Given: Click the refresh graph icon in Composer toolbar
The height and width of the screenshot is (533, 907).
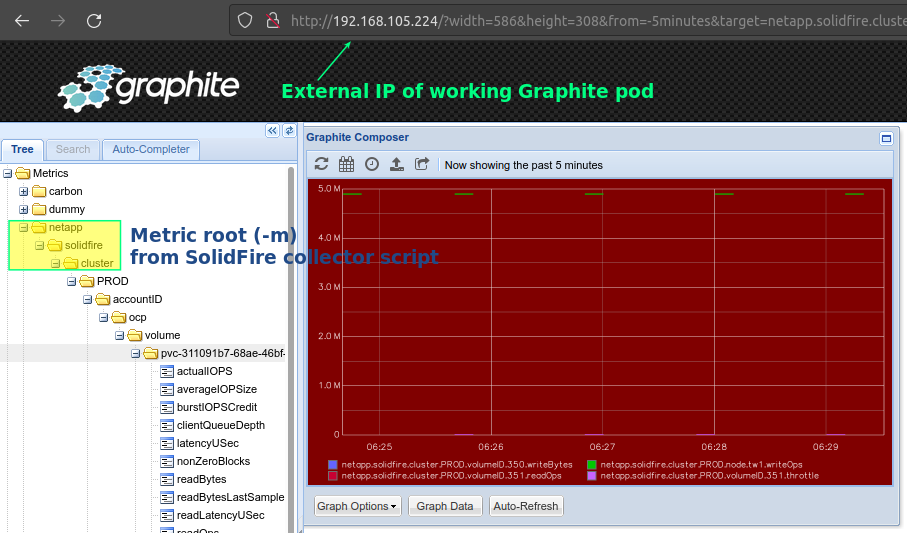Looking at the screenshot, I should pyautogui.click(x=322, y=164).
